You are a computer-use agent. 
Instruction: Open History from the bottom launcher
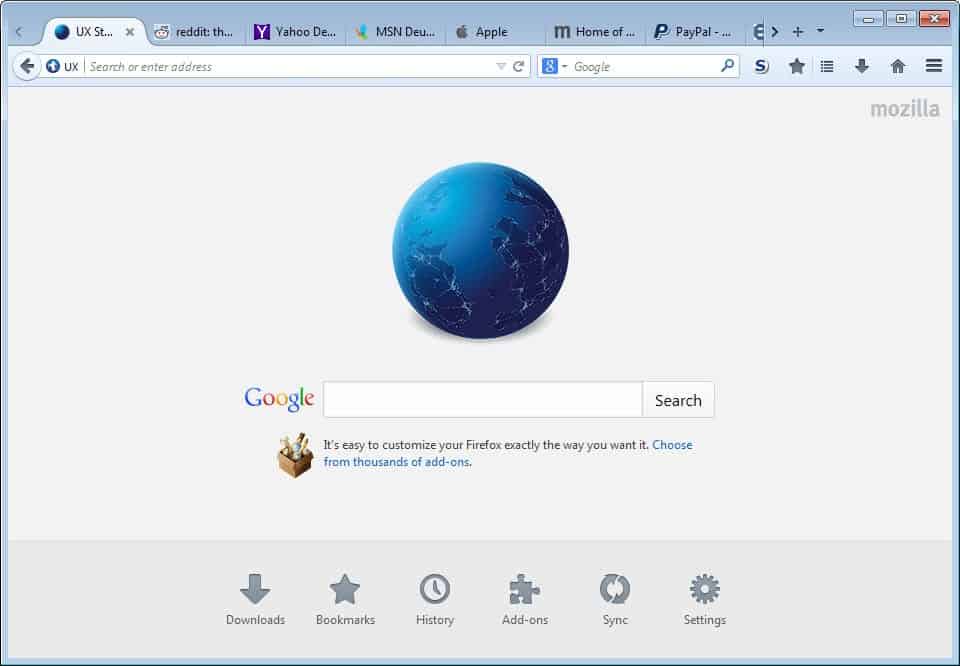(435, 600)
